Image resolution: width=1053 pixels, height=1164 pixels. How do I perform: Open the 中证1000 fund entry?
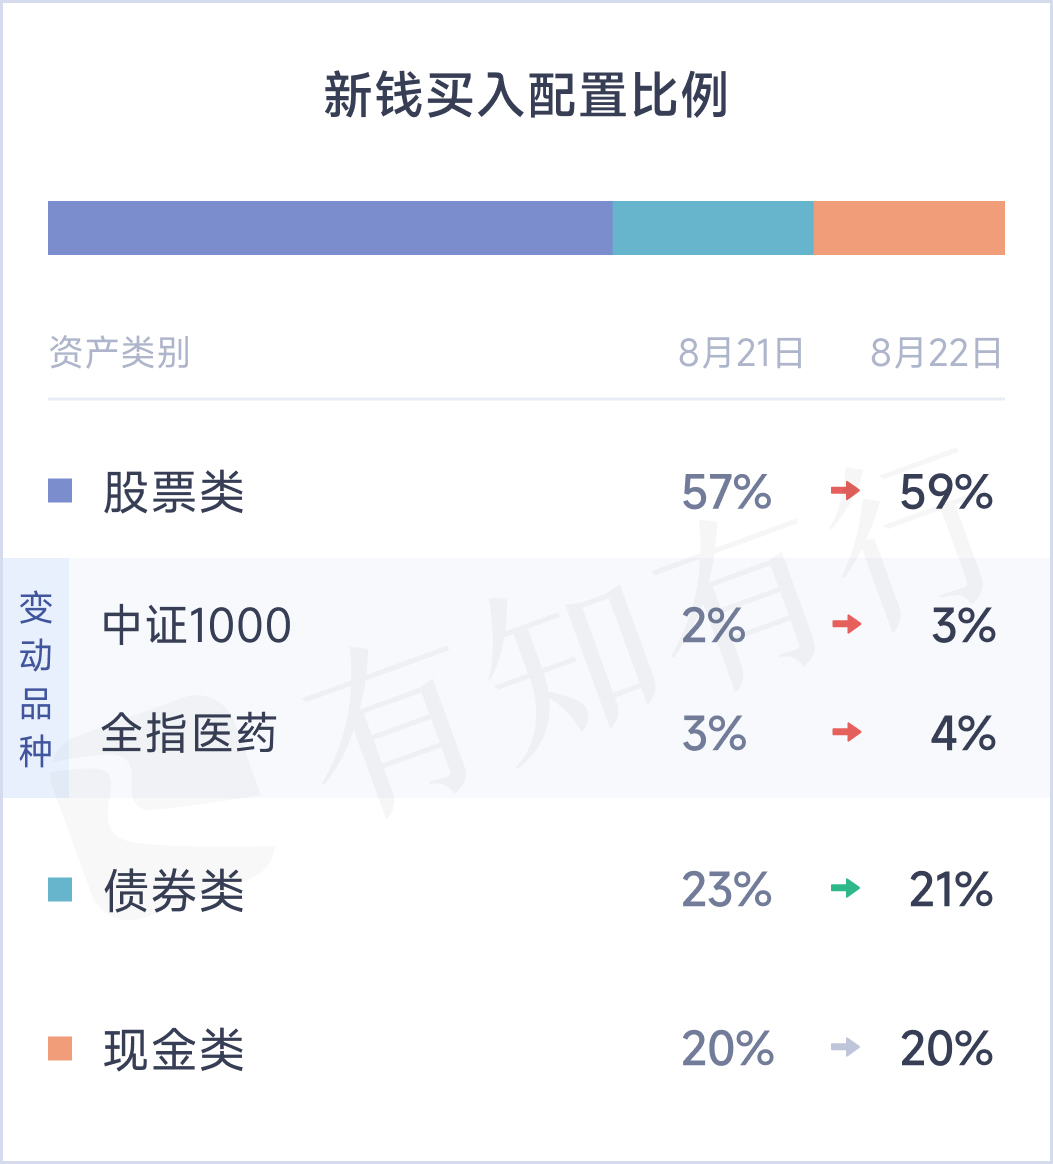(x=197, y=626)
